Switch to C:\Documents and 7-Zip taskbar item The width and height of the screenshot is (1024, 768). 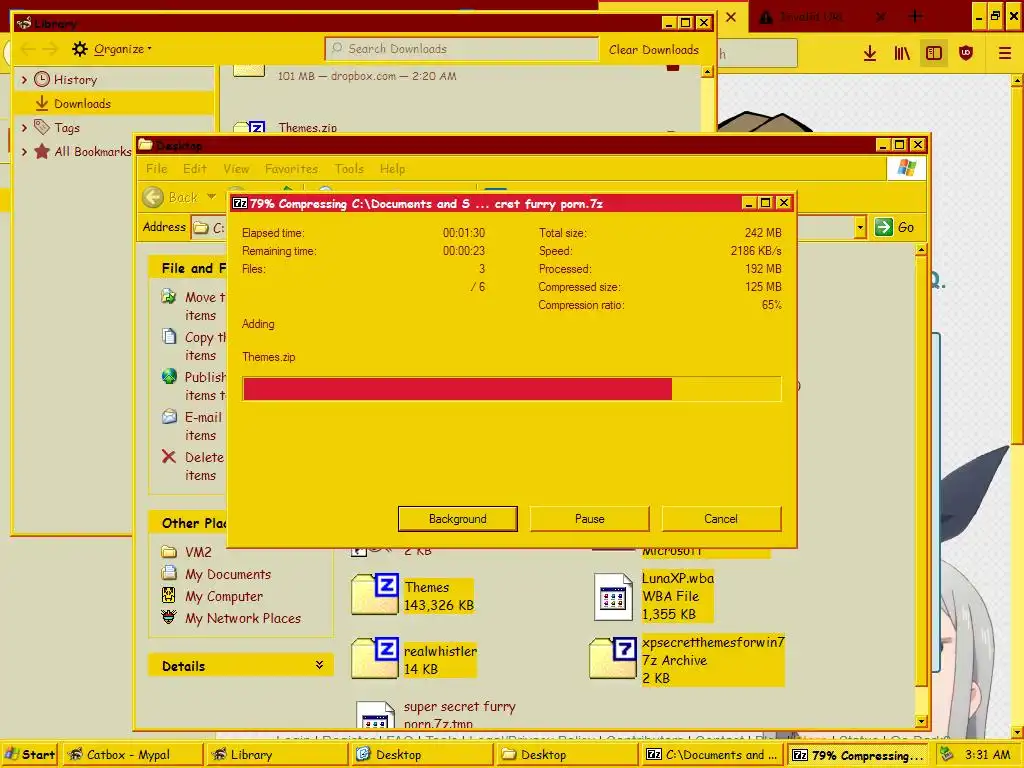(713, 755)
